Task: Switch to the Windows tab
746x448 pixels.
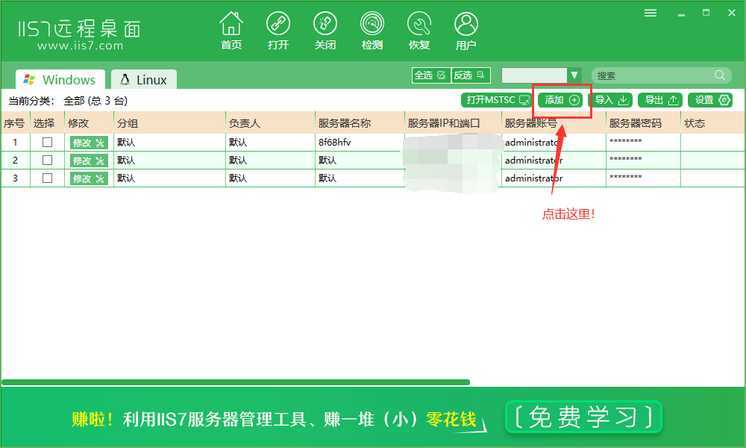Action: [60, 79]
